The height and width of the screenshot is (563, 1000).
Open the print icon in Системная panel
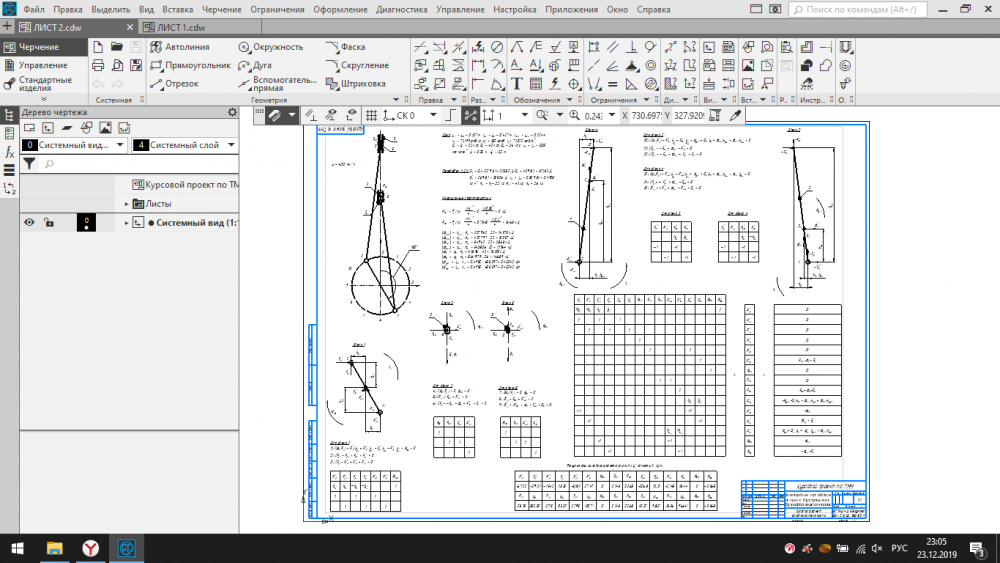click(x=98, y=66)
